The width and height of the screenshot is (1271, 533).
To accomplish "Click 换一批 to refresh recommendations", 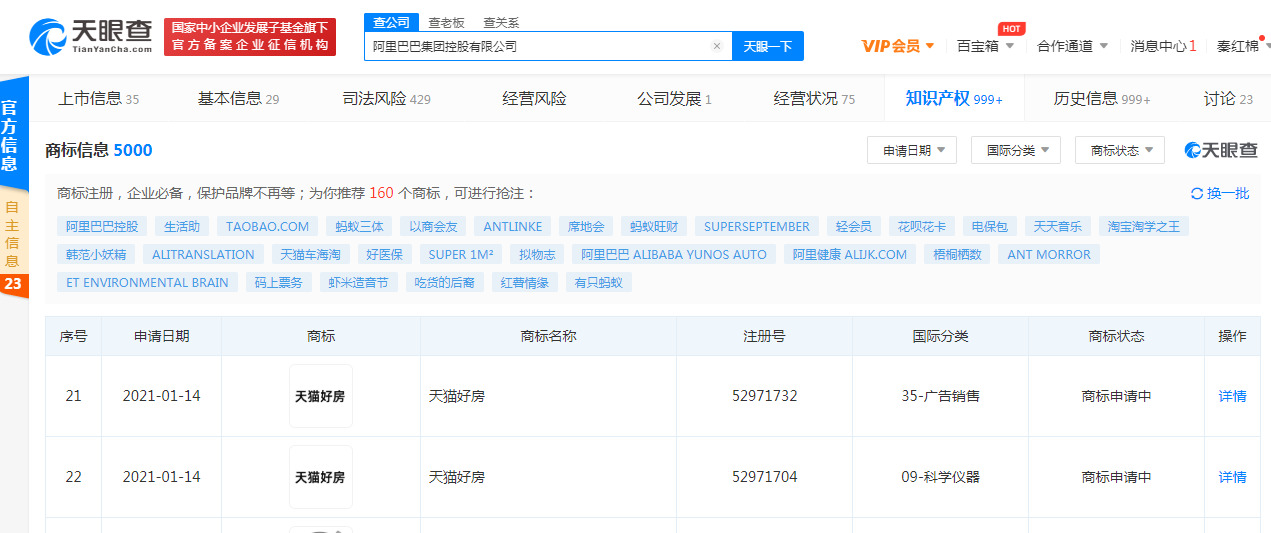I will 1220,193.
